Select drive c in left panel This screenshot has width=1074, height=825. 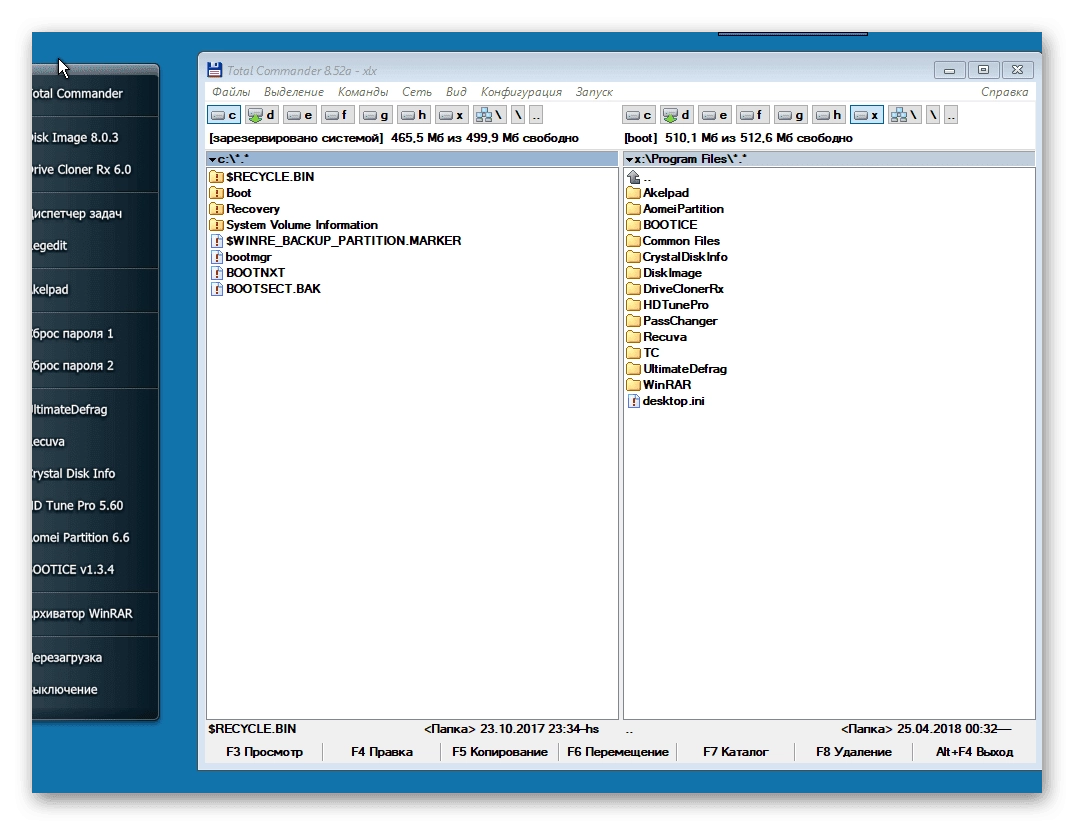pyautogui.click(x=224, y=115)
